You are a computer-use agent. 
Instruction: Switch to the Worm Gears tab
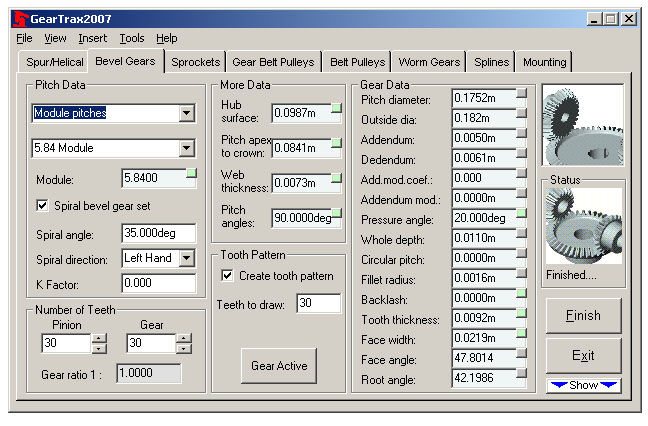tap(429, 62)
